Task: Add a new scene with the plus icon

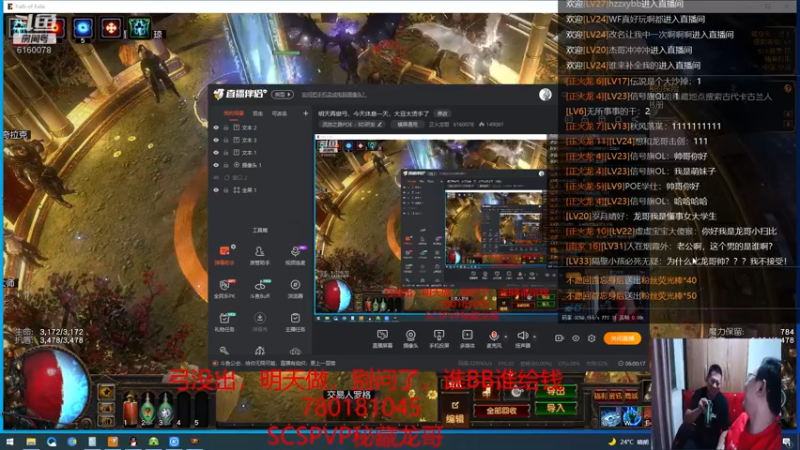Action: [x=305, y=113]
